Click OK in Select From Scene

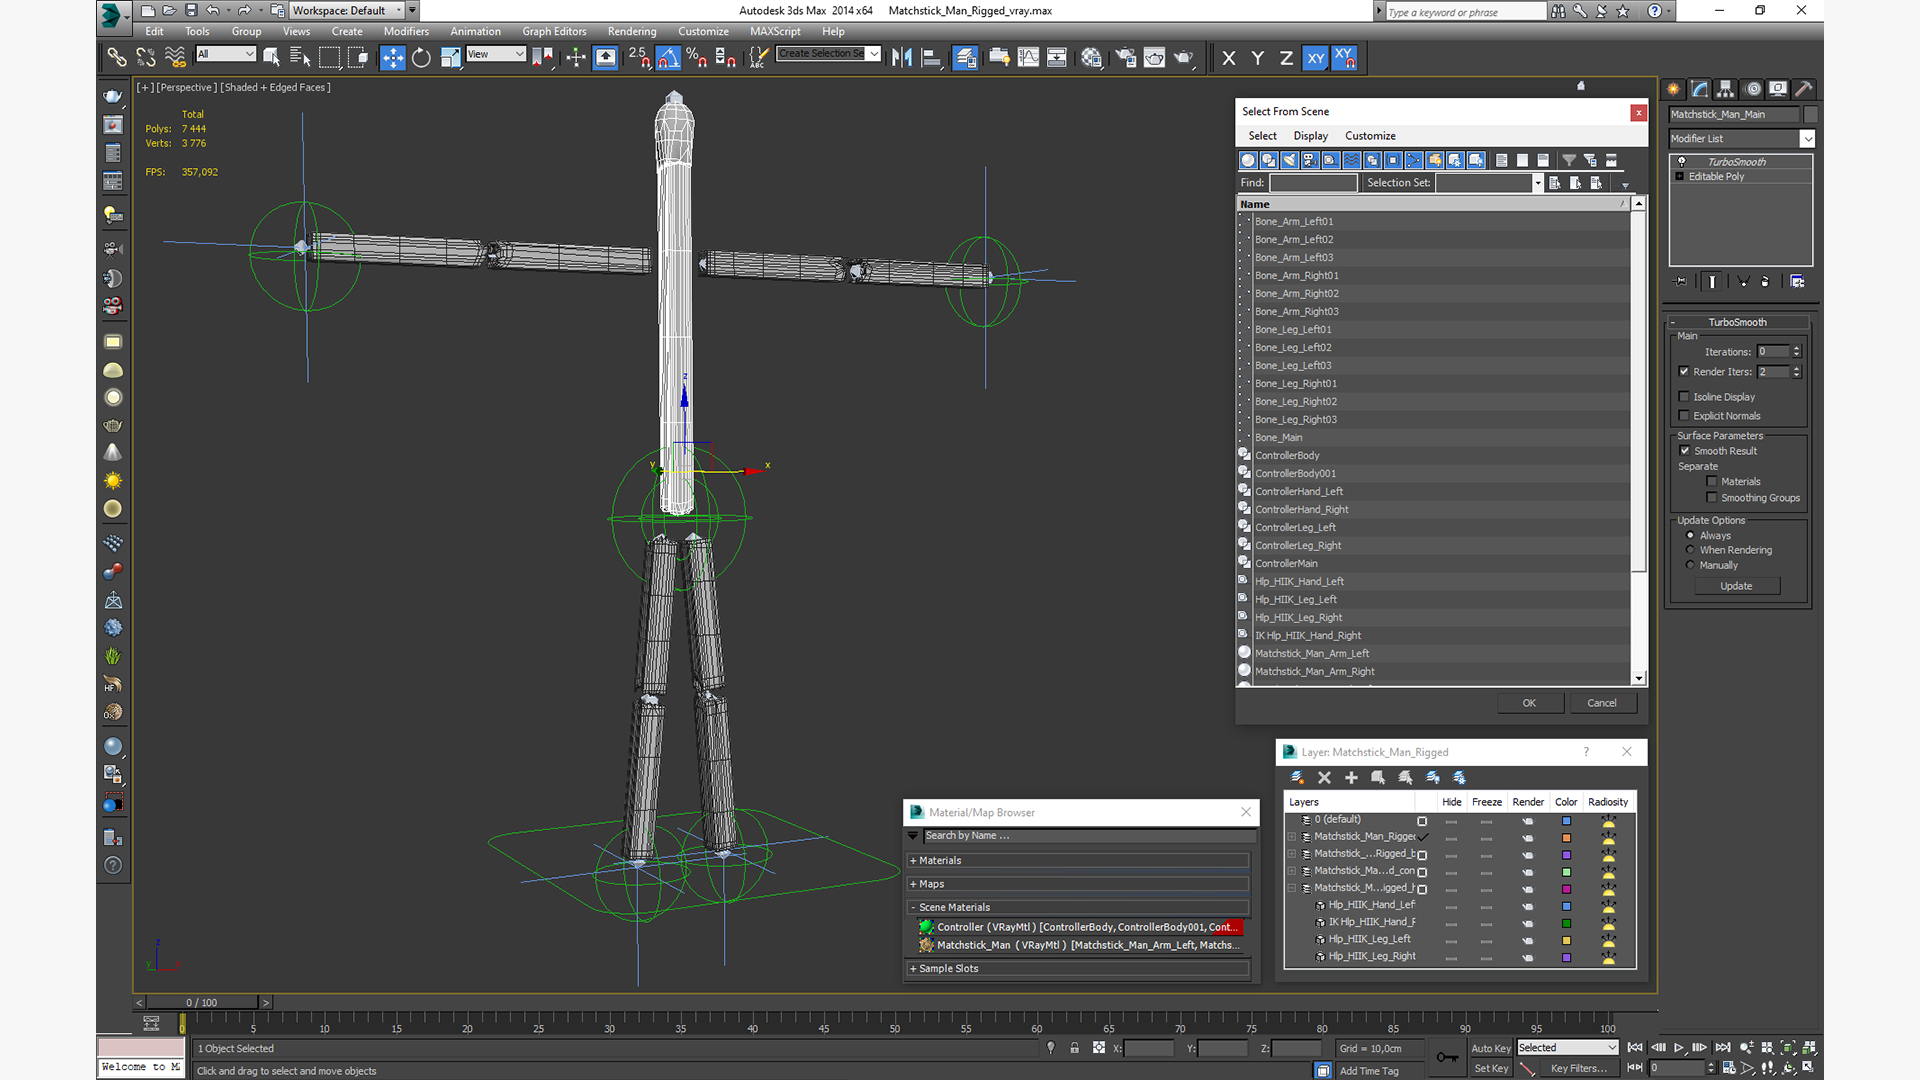(x=1528, y=703)
